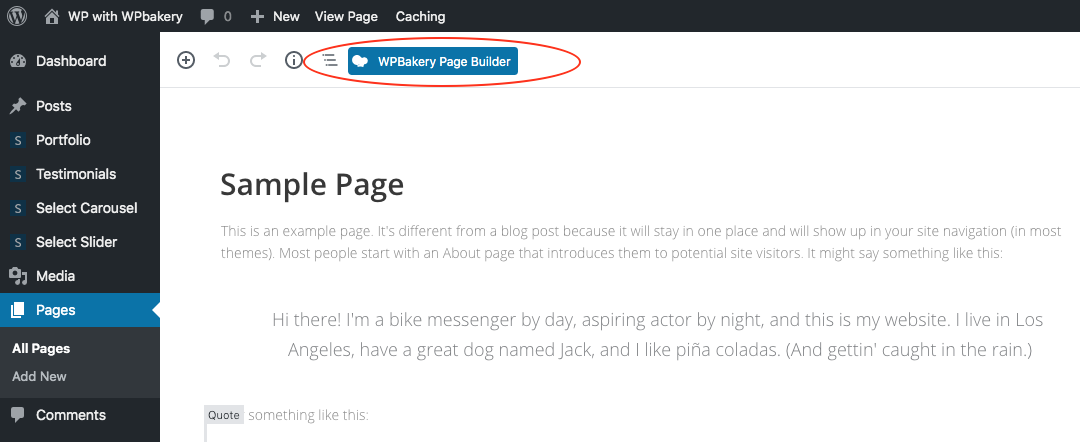Viewport: 1080px width, 442px height.
Task: Open the Caching menu
Action: 420,16
